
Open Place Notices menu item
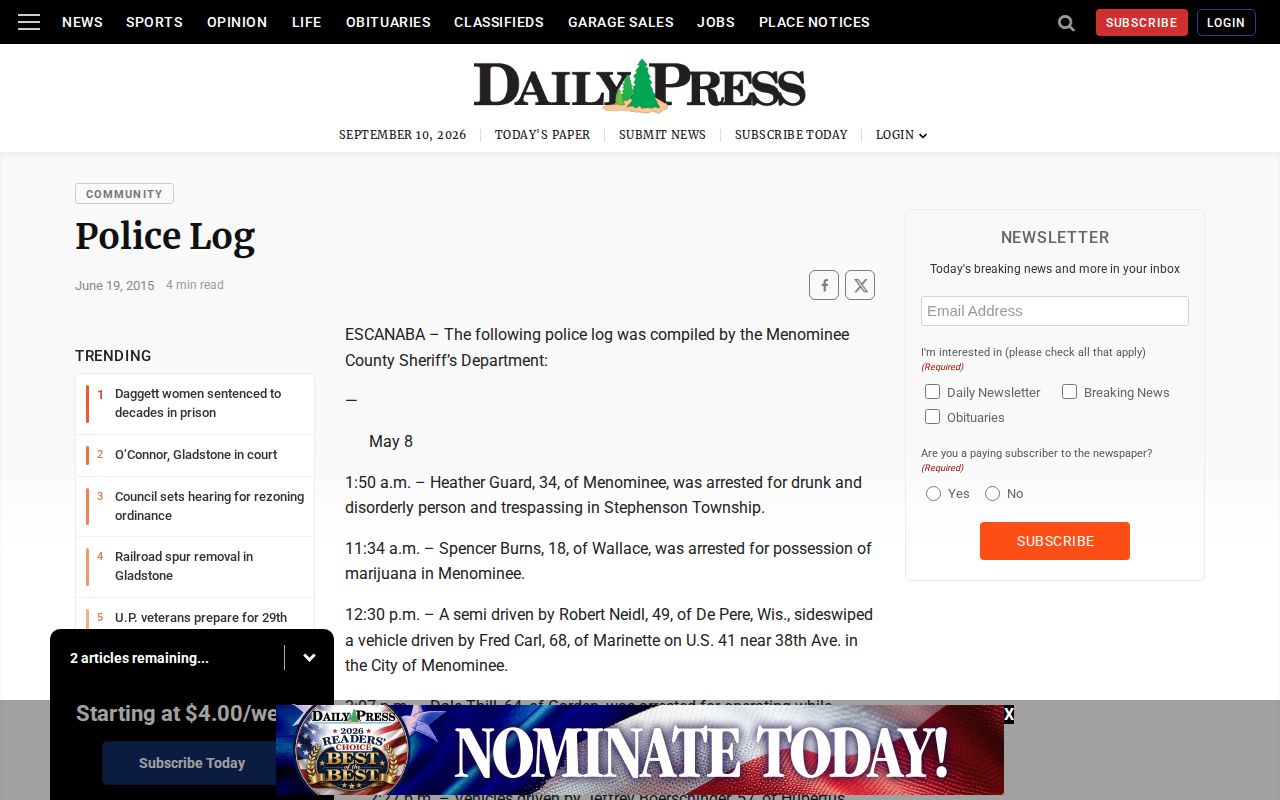814,22
